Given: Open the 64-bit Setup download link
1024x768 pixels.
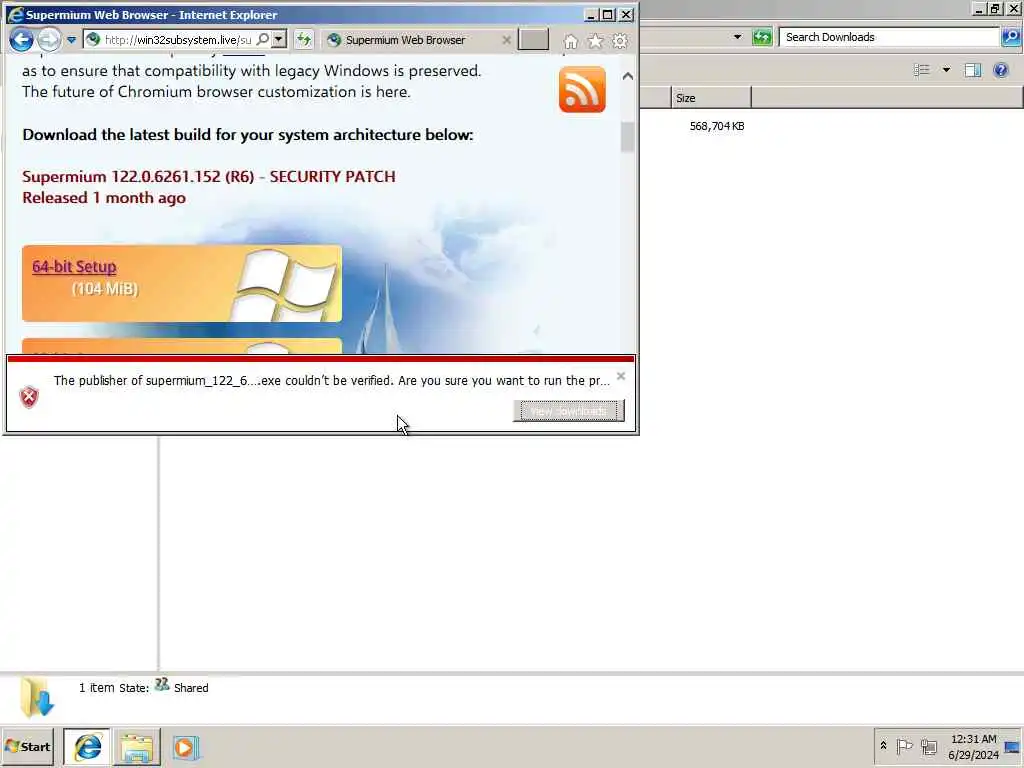Looking at the screenshot, I should [74, 266].
